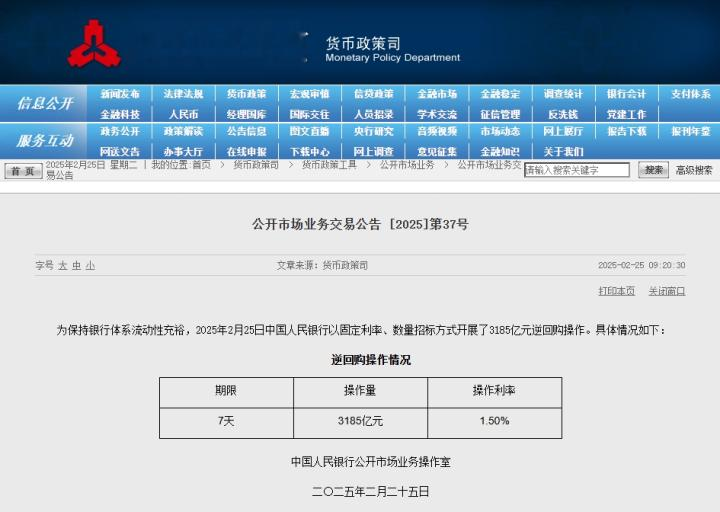The height and width of the screenshot is (512, 720).
Task: Select the 反洗钱 navigation item
Action: (563, 114)
